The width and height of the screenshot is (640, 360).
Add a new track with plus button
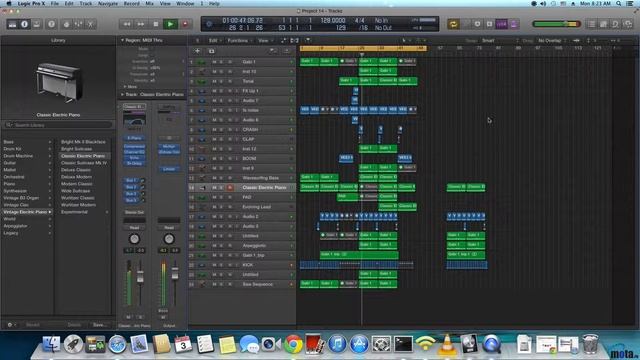pos(198,51)
